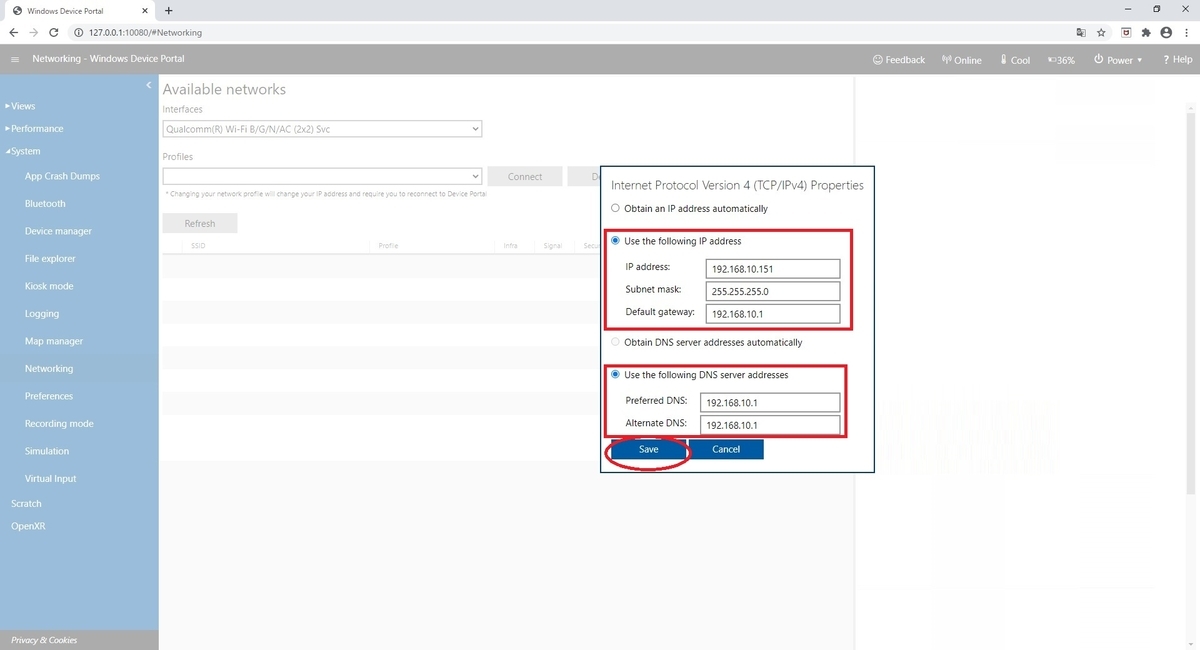The width and height of the screenshot is (1200, 650).
Task: Click the Signal column header
Action: (553, 245)
